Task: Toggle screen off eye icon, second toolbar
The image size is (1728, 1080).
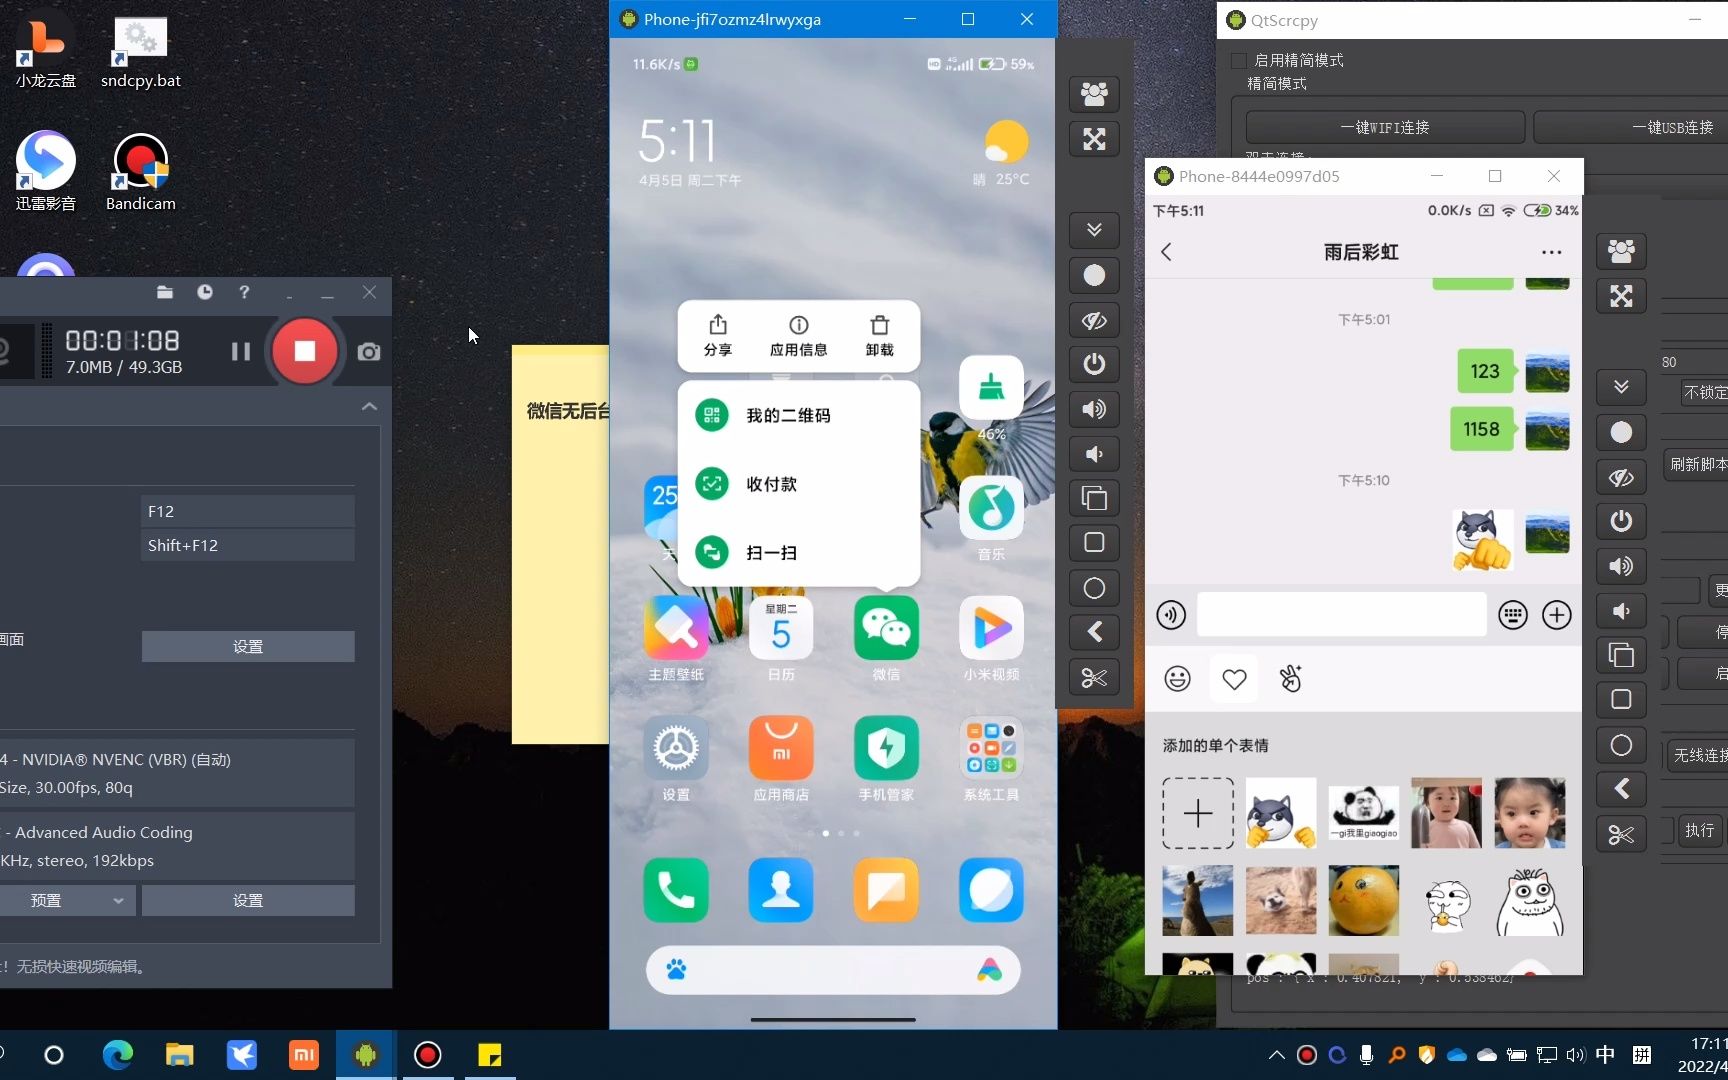Action: [x=1621, y=477]
